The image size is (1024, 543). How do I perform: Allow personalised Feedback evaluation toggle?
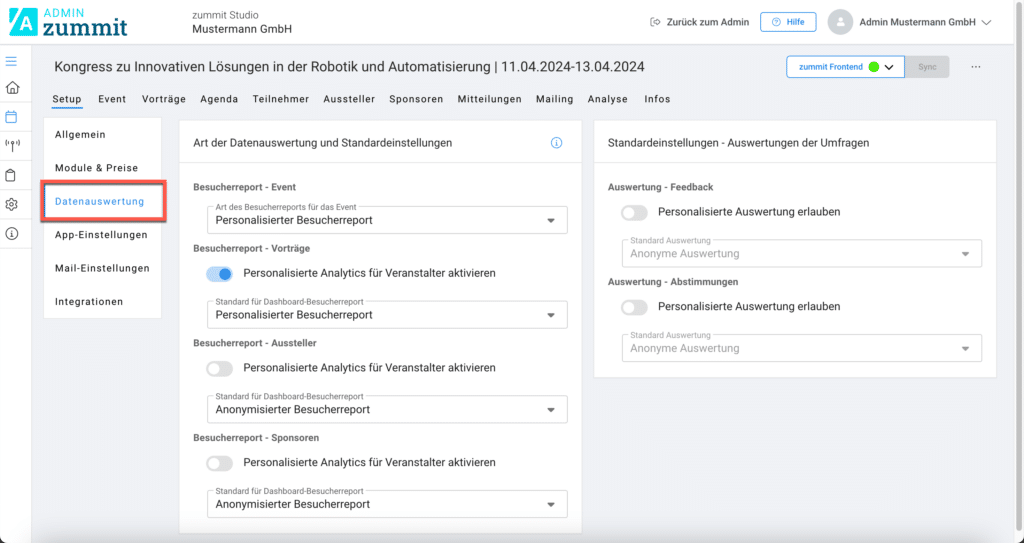[x=634, y=212]
